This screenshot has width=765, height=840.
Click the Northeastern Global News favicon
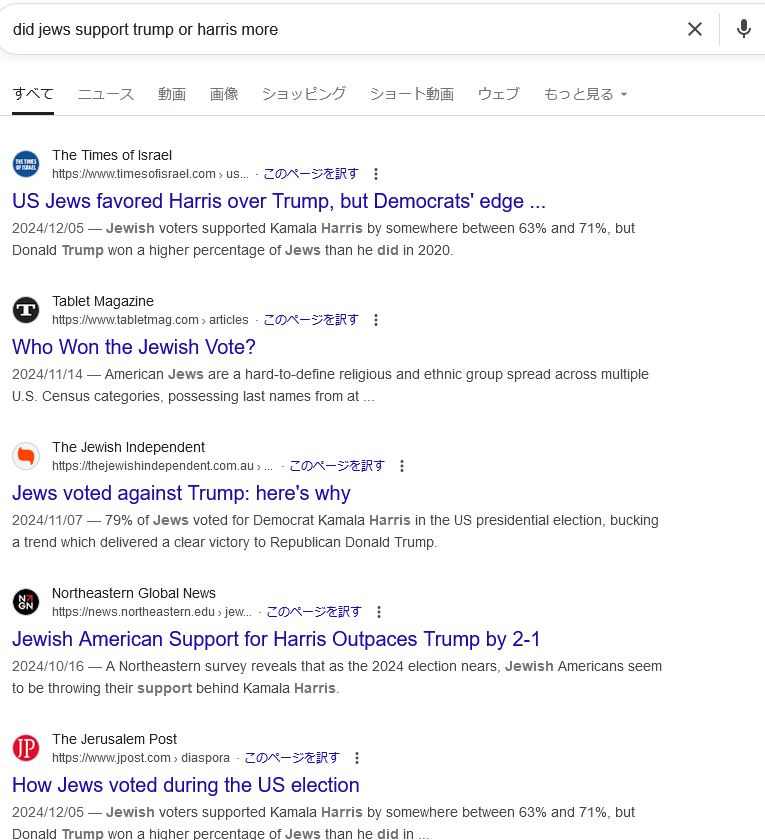click(x=26, y=602)
